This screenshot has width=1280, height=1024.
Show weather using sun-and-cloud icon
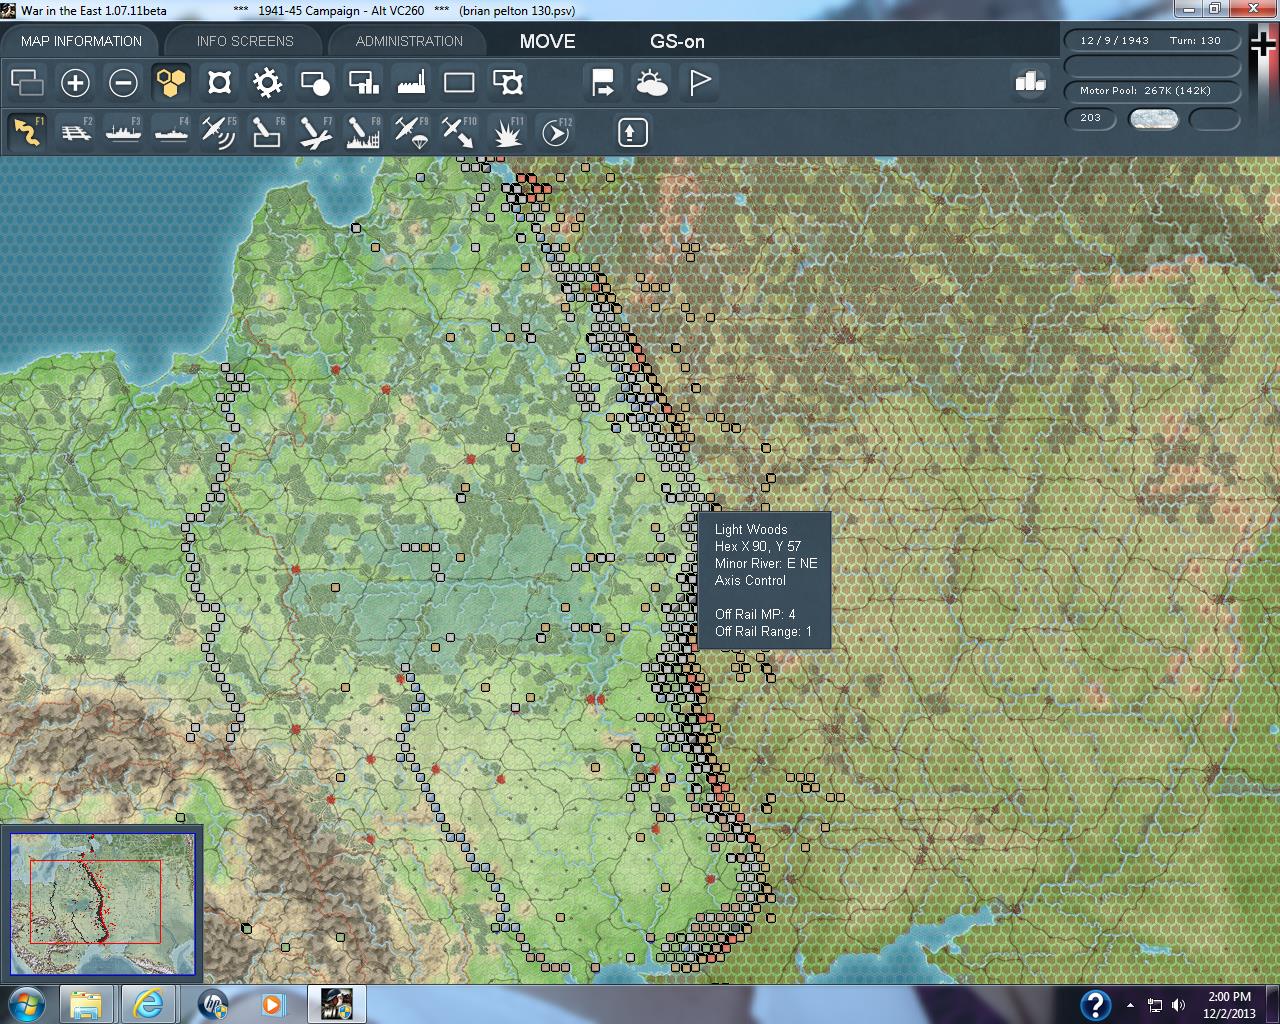point(651,82)
